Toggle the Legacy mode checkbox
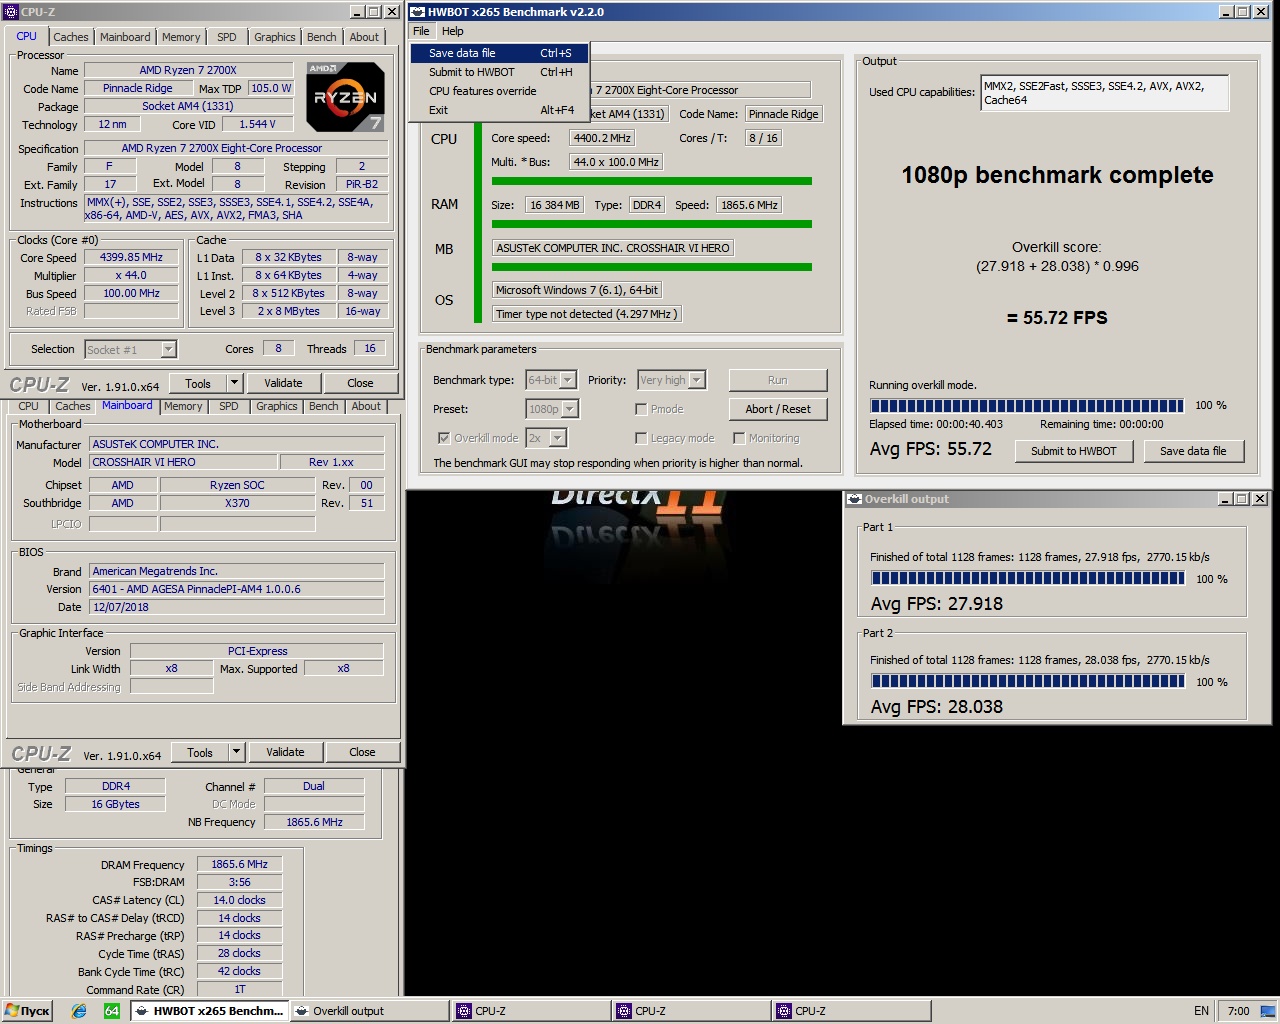Screen dimensions: 1280x1024 pos(641,438)
